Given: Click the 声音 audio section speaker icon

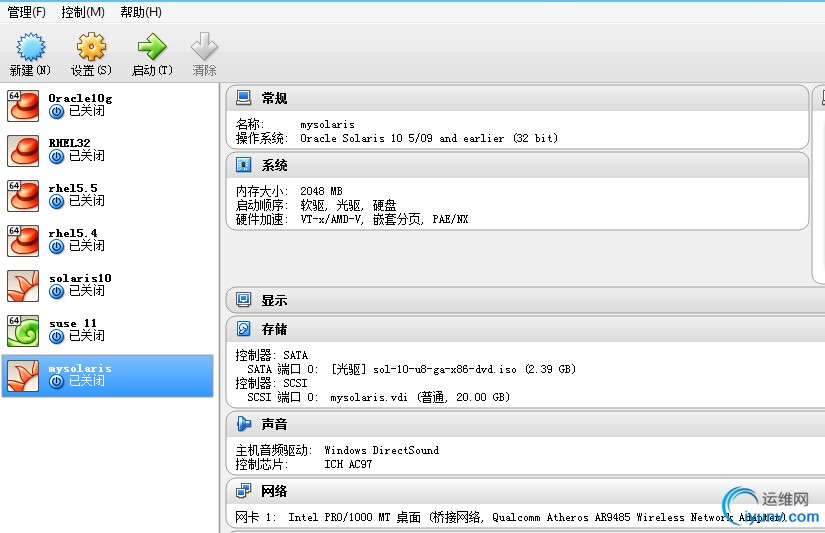Looking at the screenshot, I should (x=243, y=424).
